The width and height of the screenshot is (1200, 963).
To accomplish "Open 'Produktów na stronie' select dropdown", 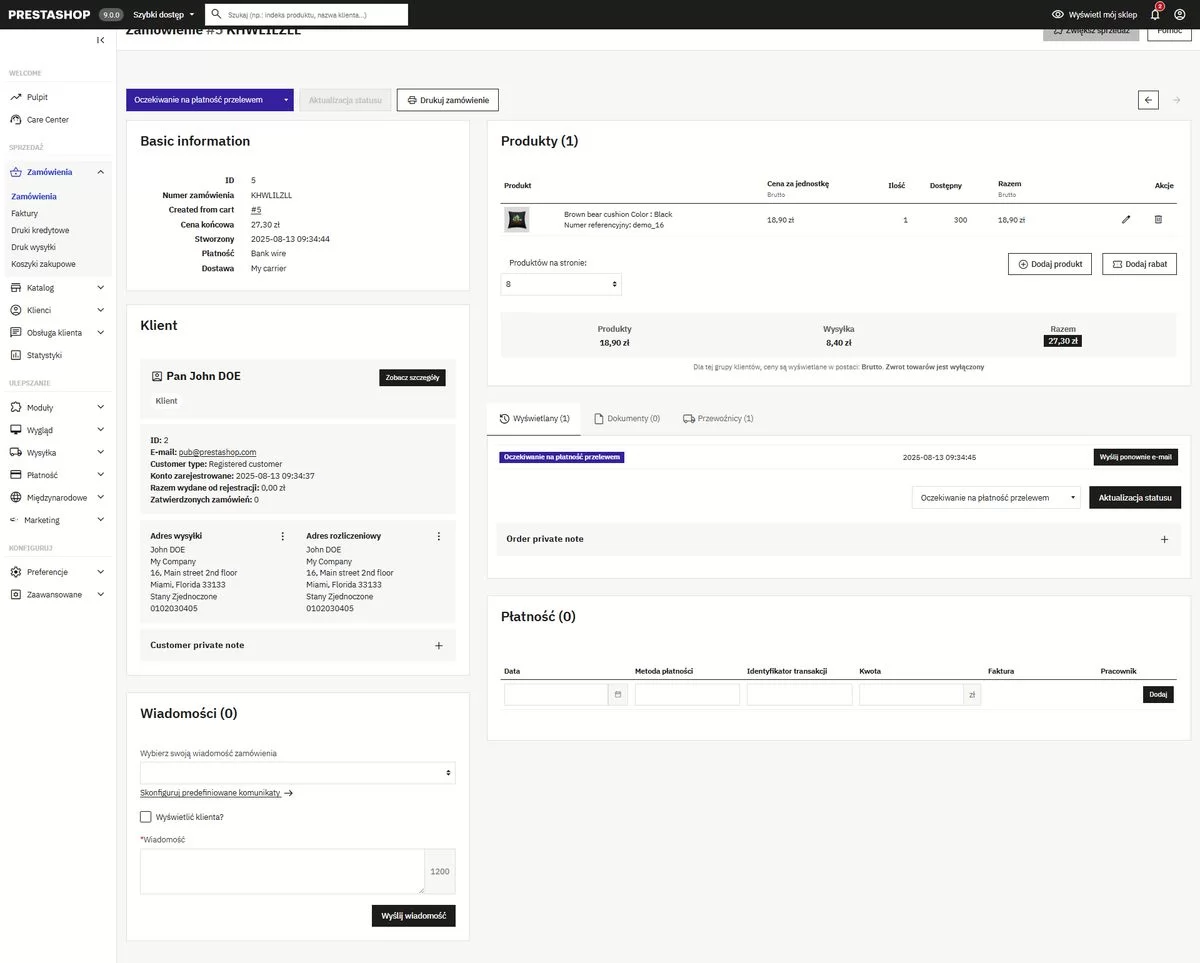I will pyautogui.click(x=561, y=285).
